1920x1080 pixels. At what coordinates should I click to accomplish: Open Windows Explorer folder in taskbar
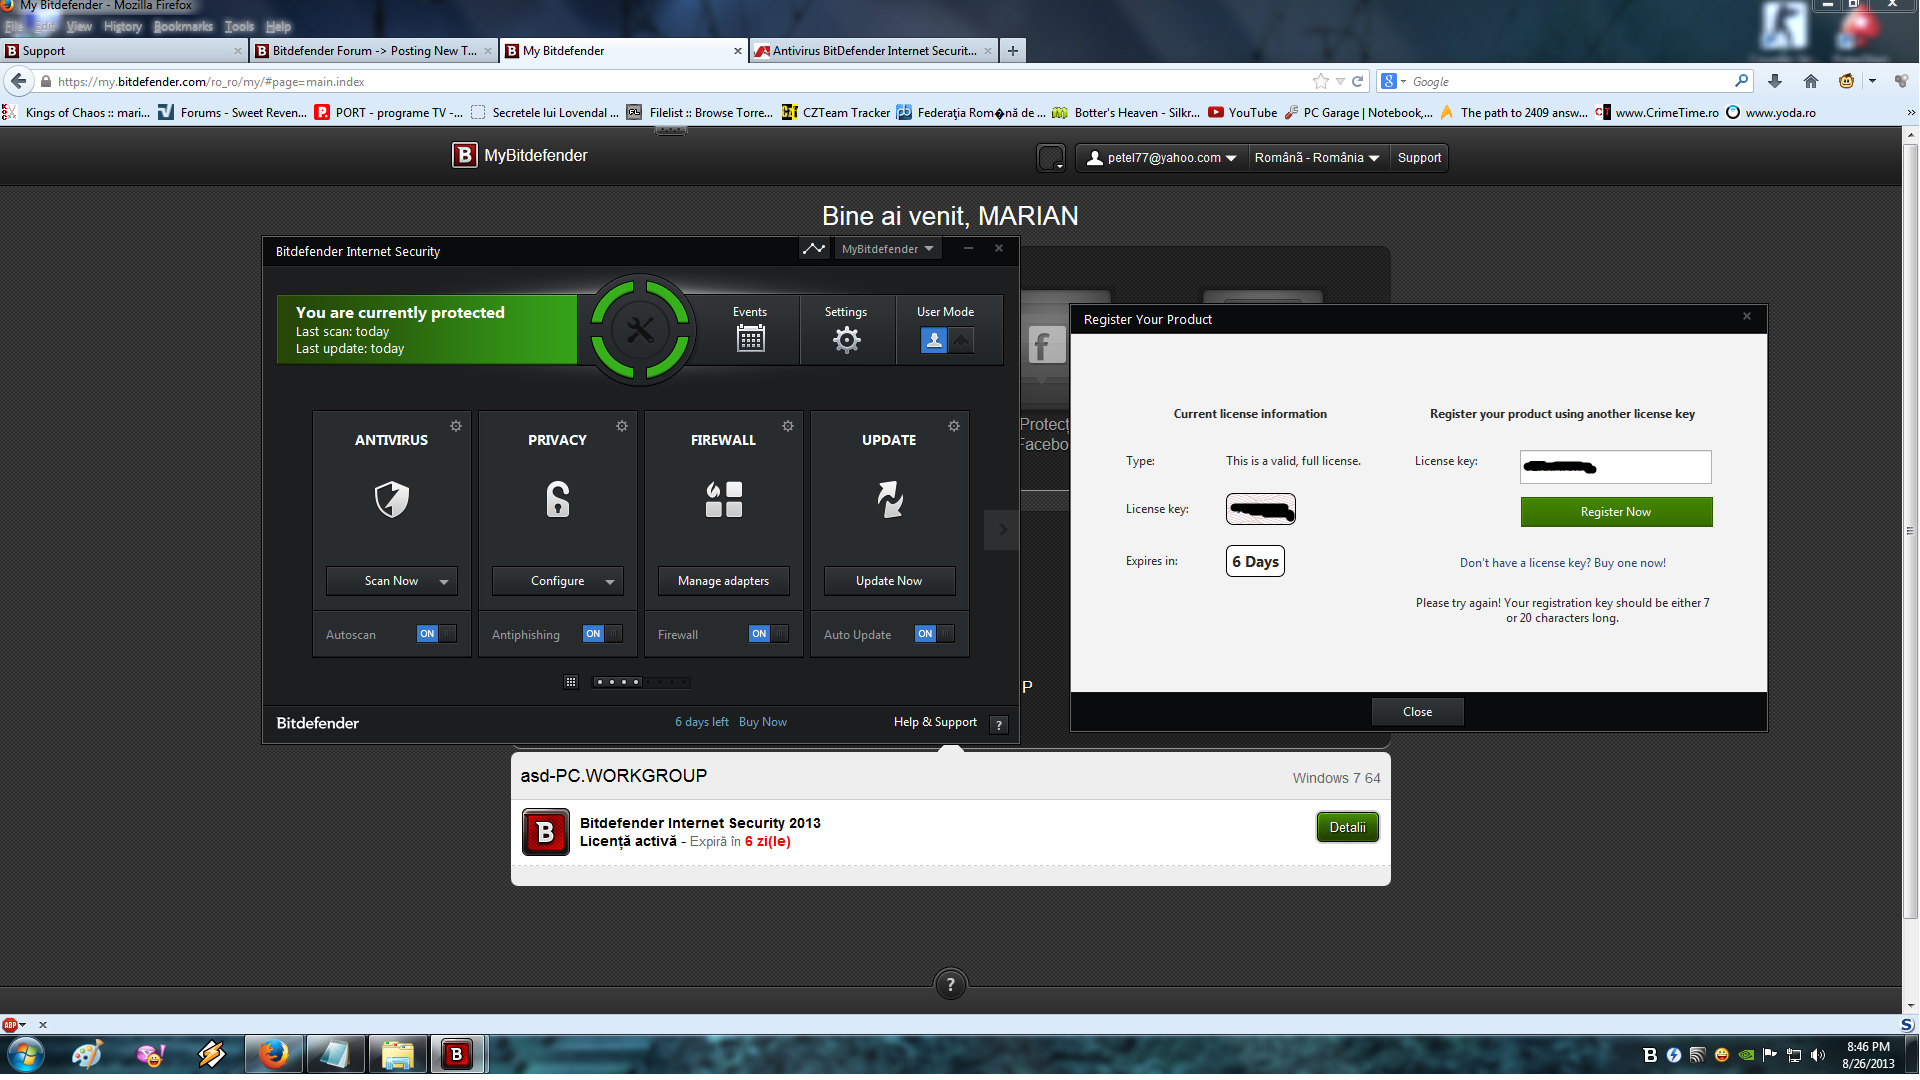(397, 1054)
